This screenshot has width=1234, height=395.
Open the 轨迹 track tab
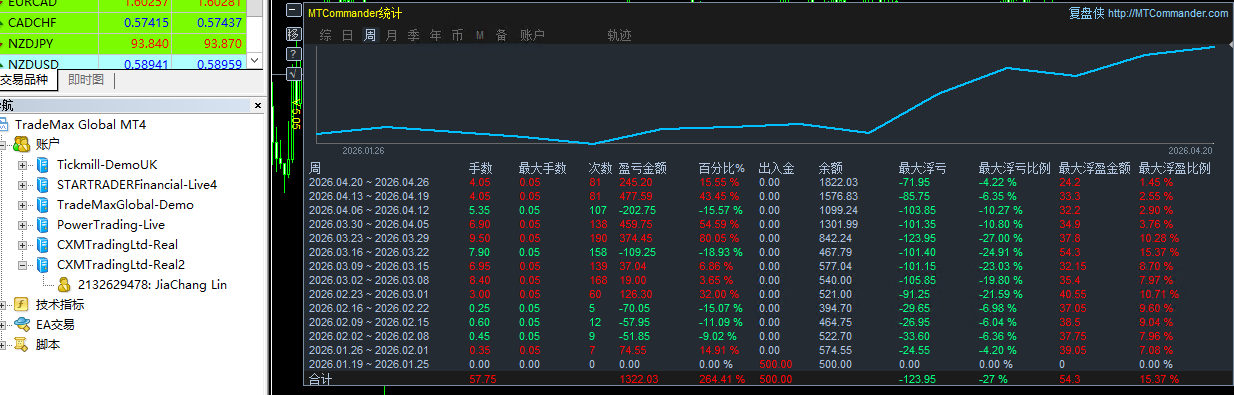619,35
